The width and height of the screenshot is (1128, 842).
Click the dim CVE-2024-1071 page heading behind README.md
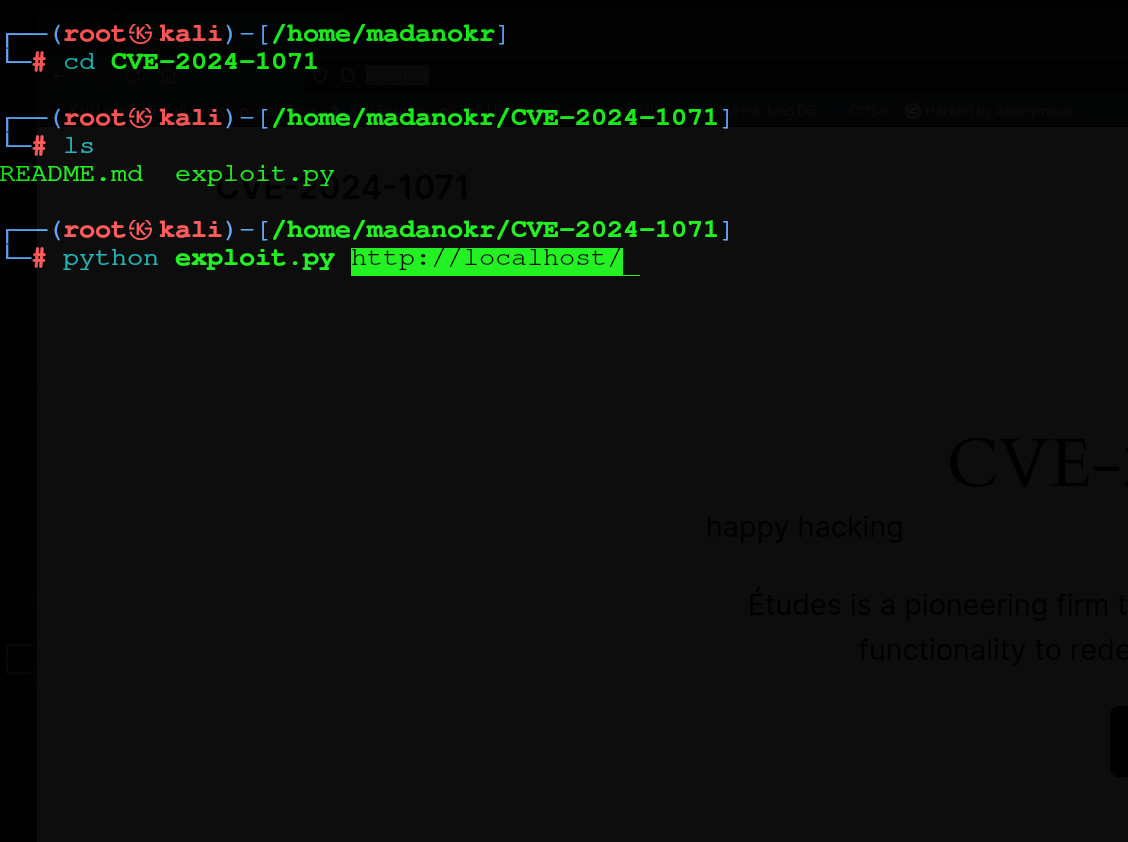[342, 189]
